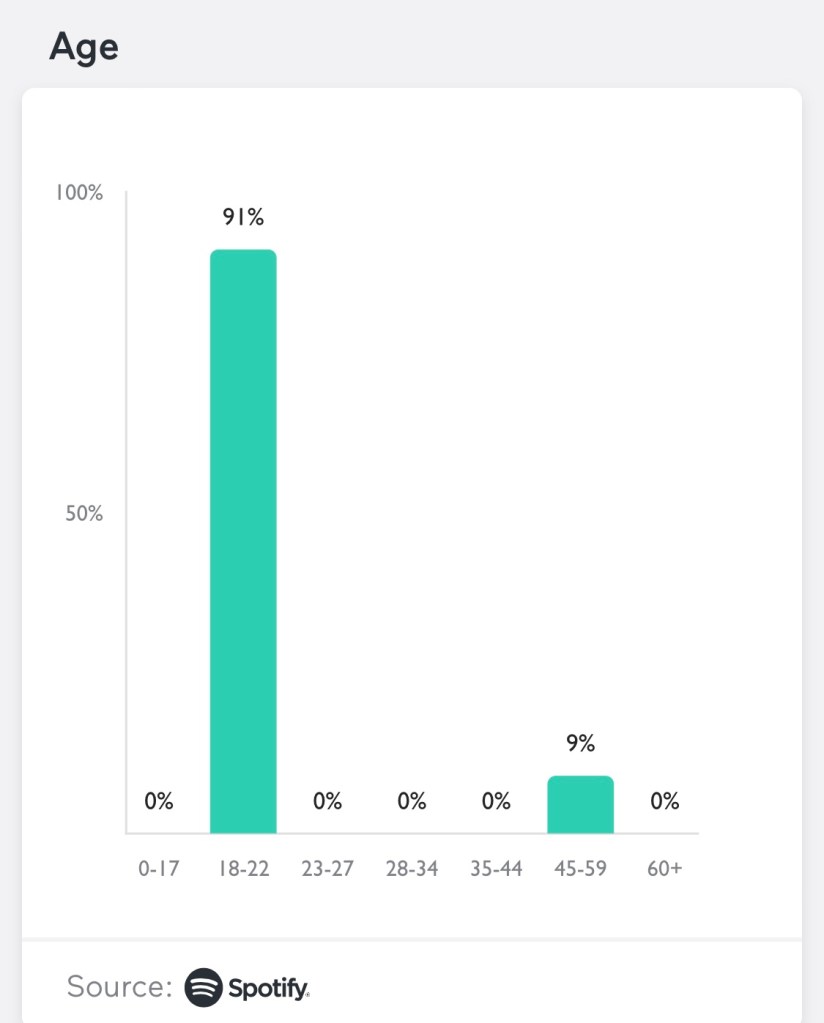The width and height of the screenshot is (824, 1023).
Task: Click the "Source:" label
Action: [x=119, y=987]
